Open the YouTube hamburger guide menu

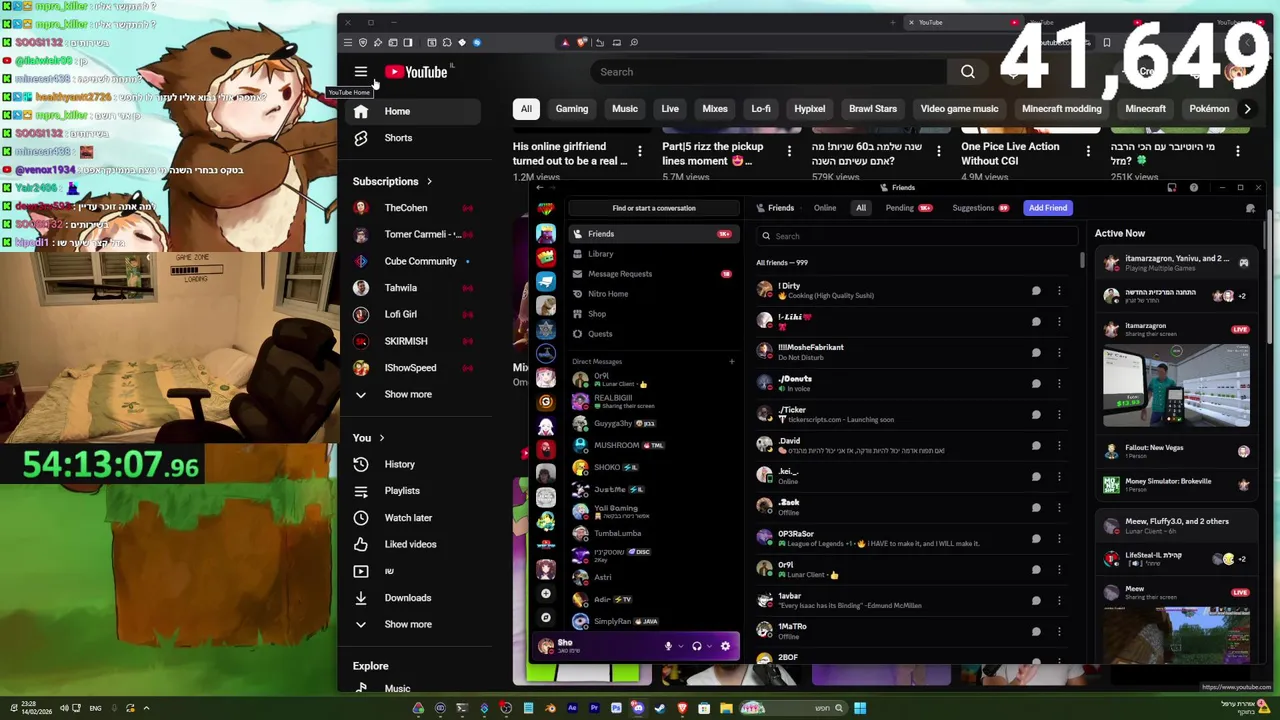pyautogui.click(x=361, y=72)
